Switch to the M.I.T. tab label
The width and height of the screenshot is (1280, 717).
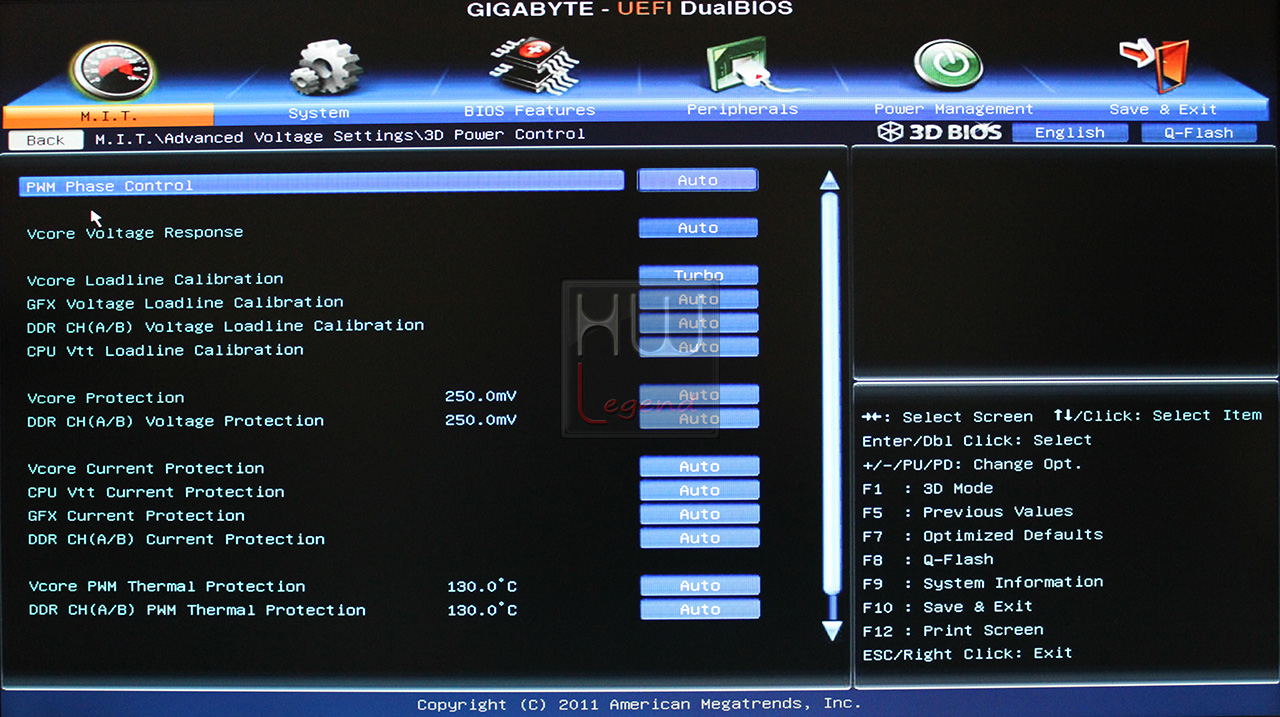[x=109, y=115]
